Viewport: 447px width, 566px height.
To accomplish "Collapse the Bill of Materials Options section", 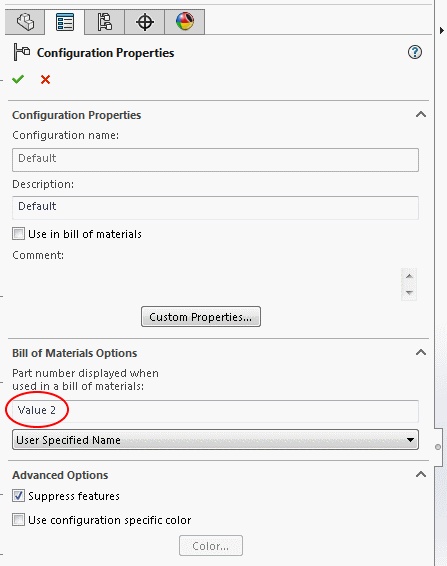I will tap(421, 352).
